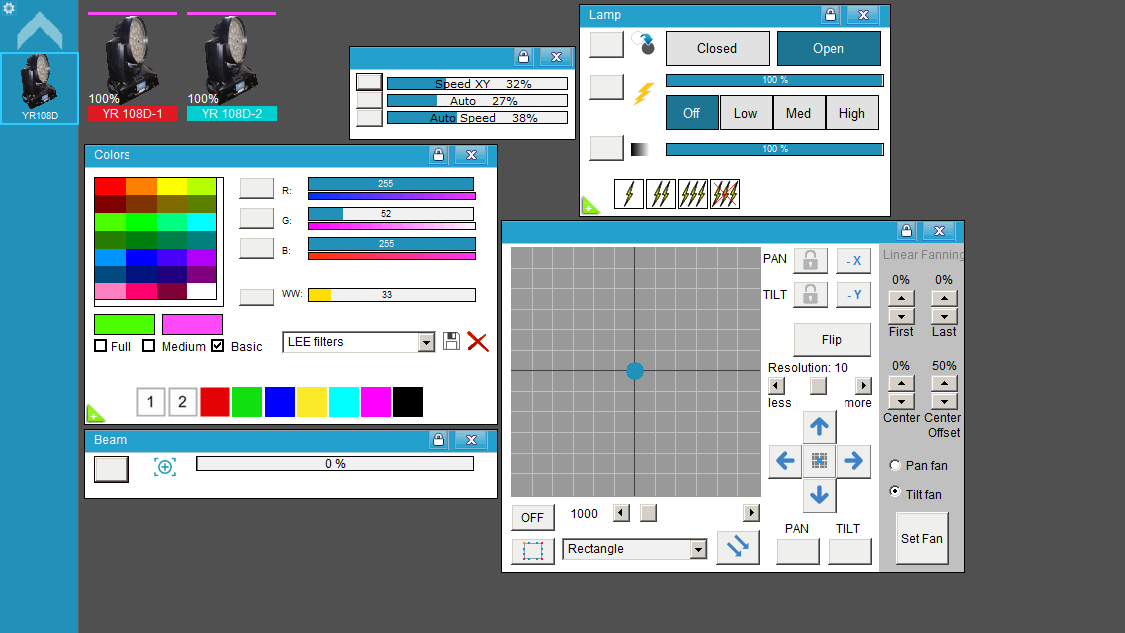Click the dashed rectangle shape icon
This screenshot has height=633, width=1125.
533,550
